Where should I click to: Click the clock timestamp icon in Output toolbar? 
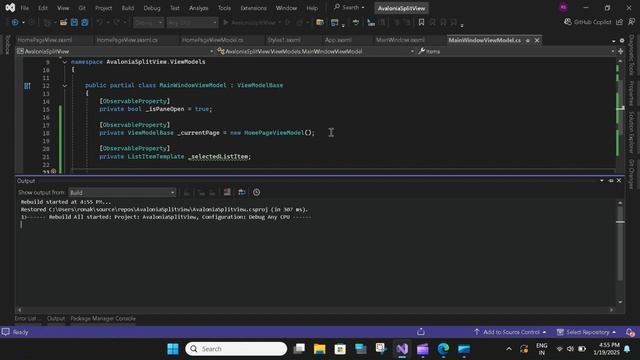coord(256,192)
